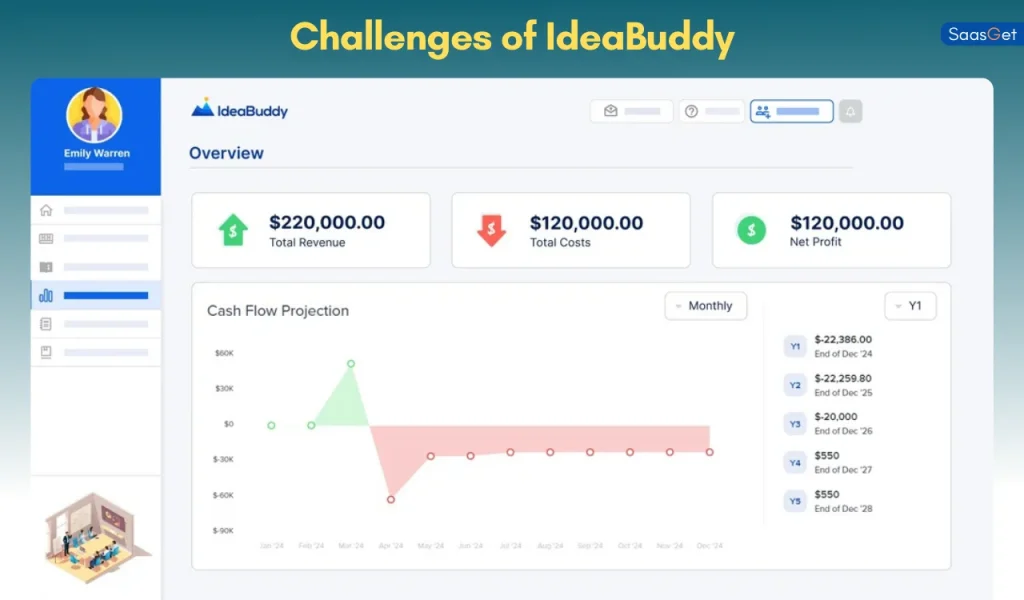Click the Overview heading link

click(226, 153)
